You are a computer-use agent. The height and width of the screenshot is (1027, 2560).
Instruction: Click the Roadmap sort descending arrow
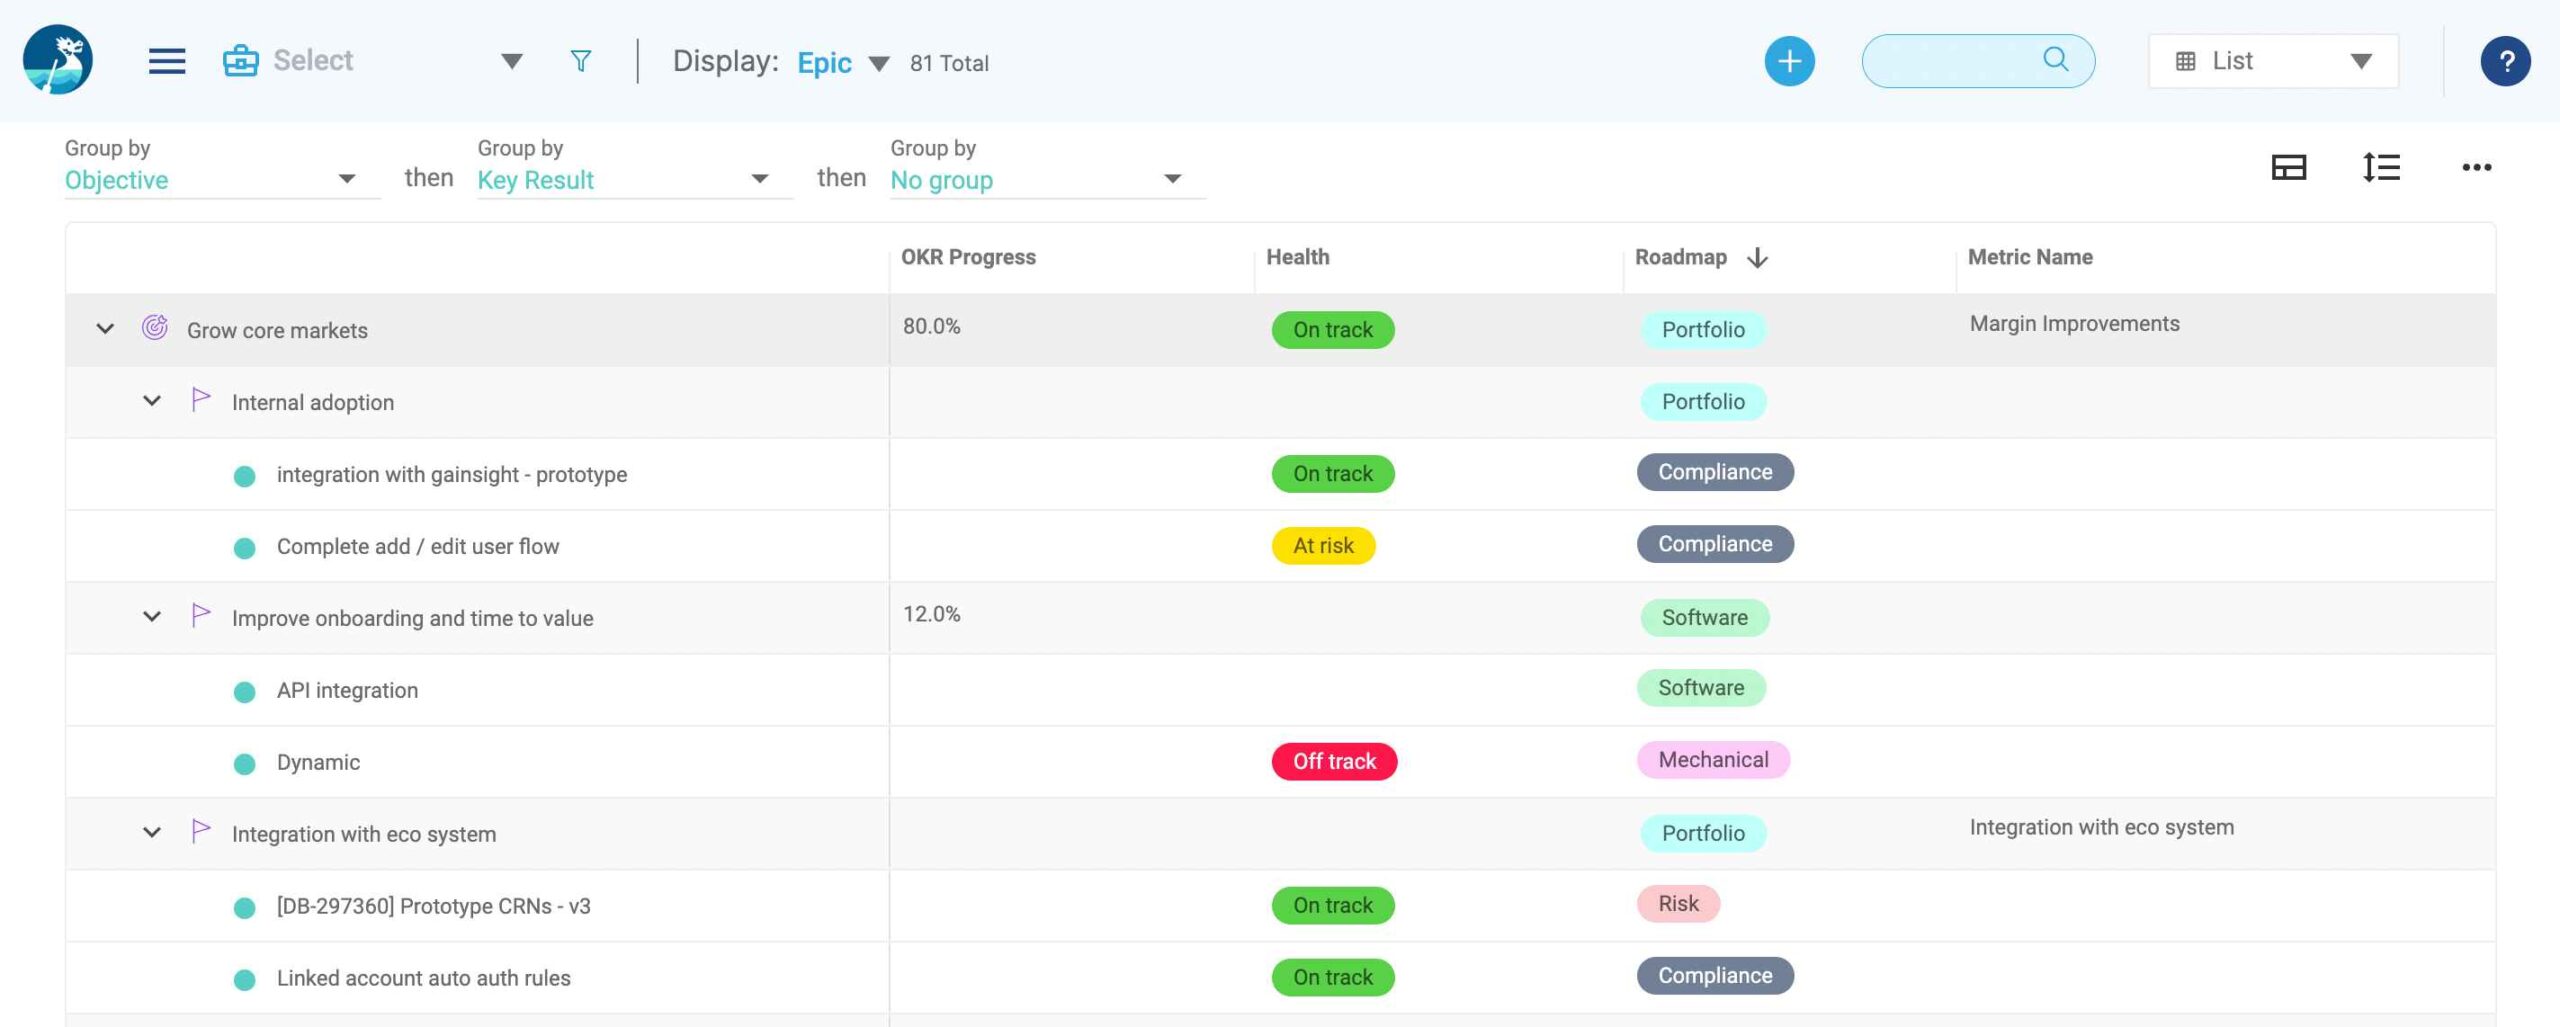coord(1757,258)
